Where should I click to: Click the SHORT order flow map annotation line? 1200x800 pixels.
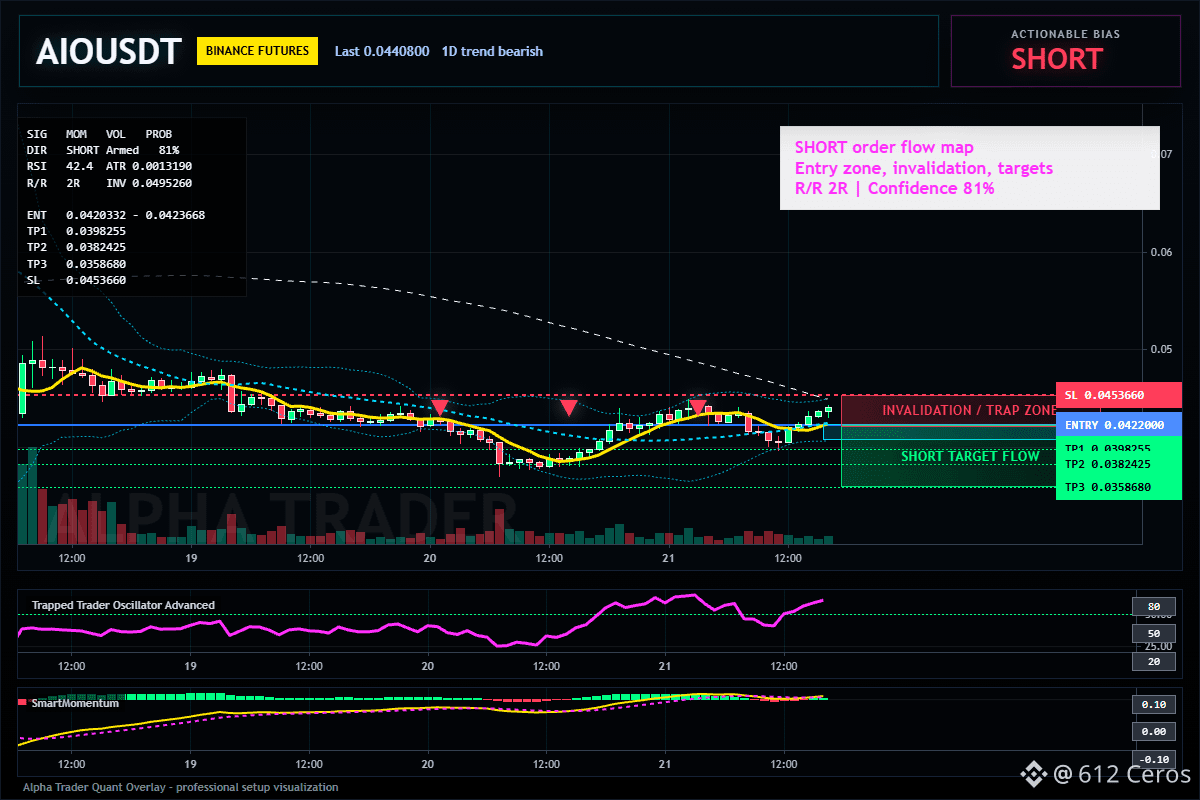tap(884, 148)
